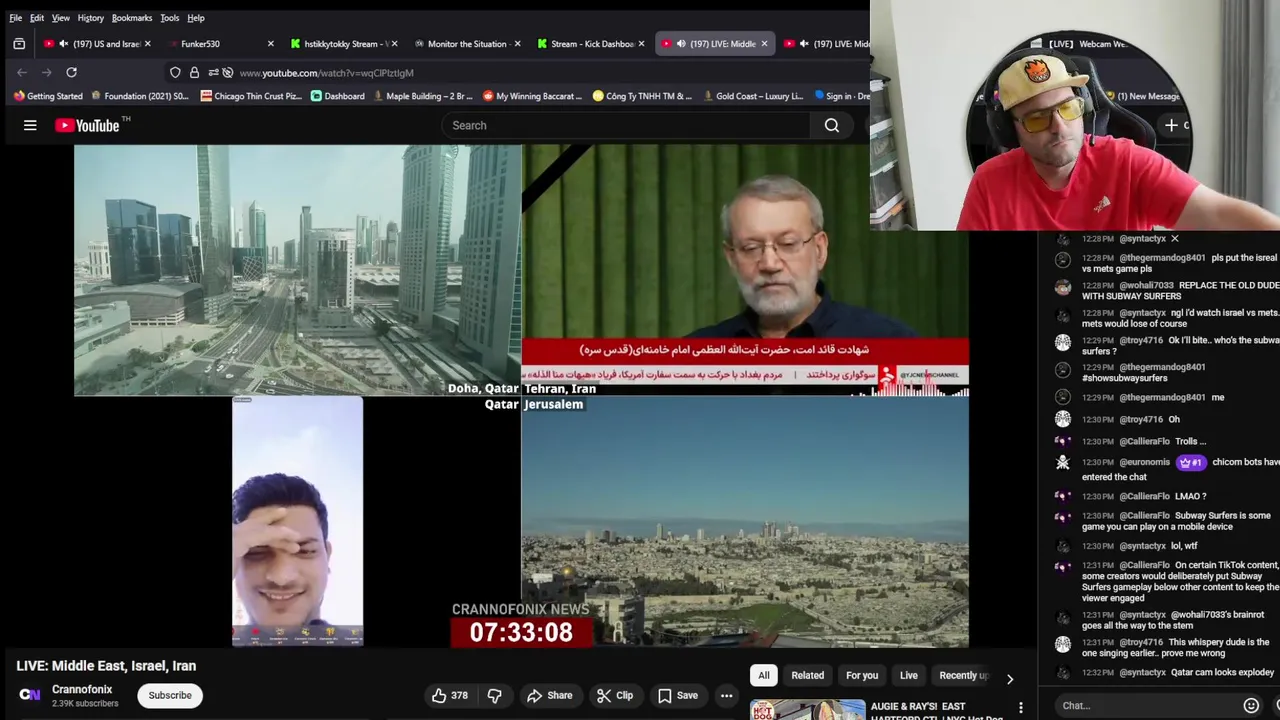Click the video title LIVE: Middle East, Israel, Iran

pyautogui.click(x=106, y=666)
